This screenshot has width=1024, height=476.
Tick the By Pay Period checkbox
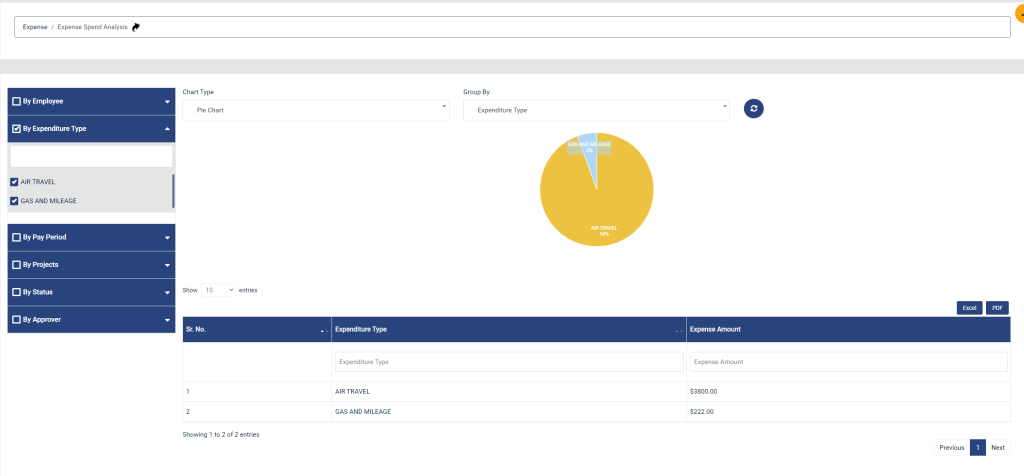(16, 237)
